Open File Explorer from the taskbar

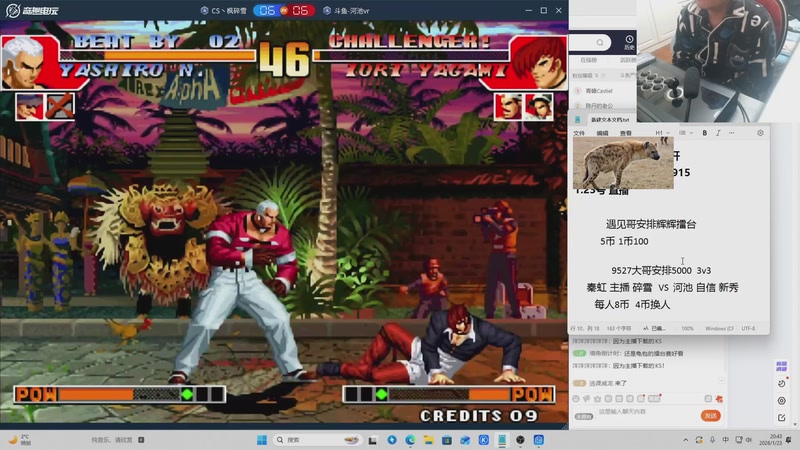point(429,440)
